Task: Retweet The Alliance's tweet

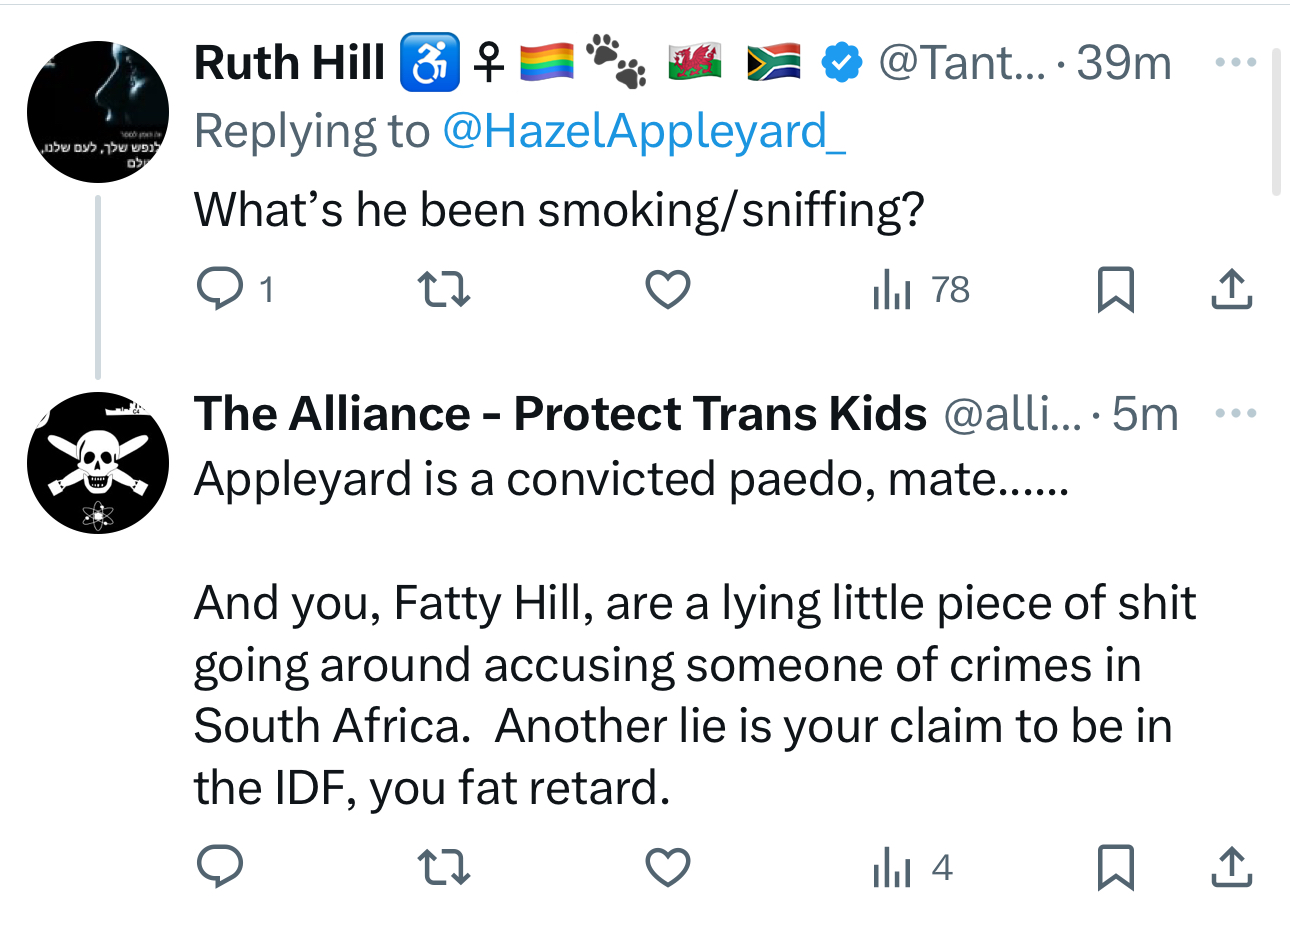Action: point(443,866)
